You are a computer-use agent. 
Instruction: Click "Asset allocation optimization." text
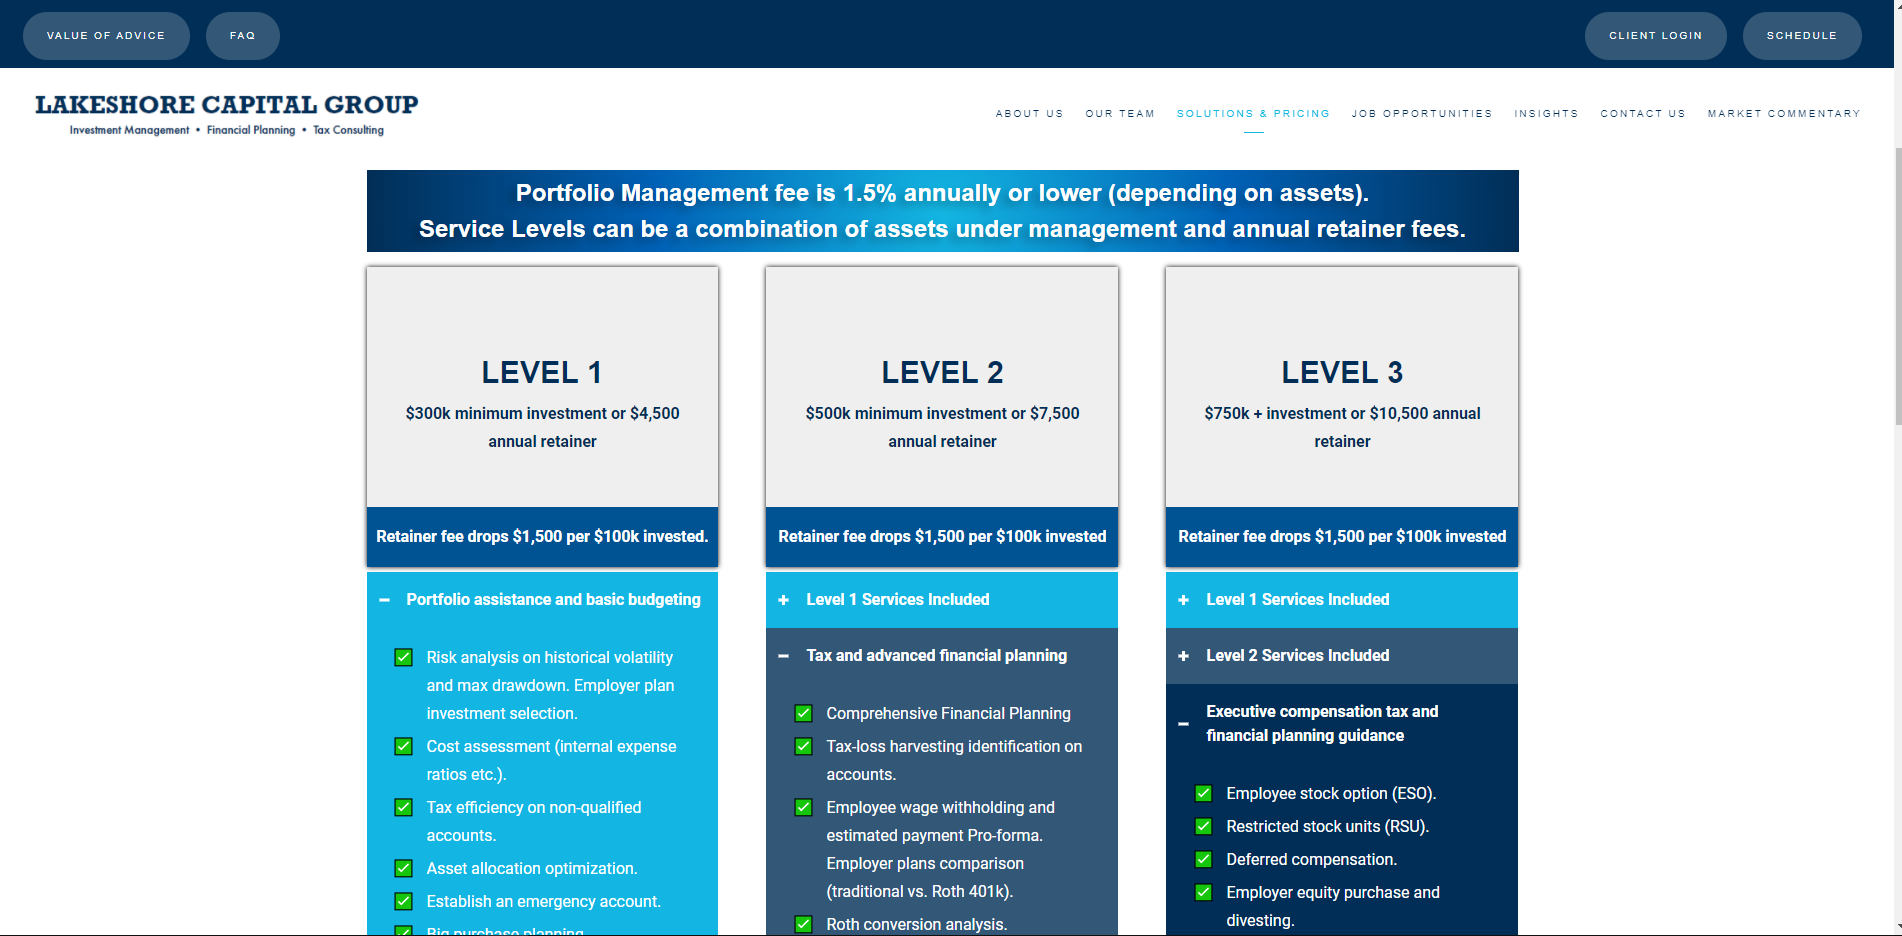(532, 868)
